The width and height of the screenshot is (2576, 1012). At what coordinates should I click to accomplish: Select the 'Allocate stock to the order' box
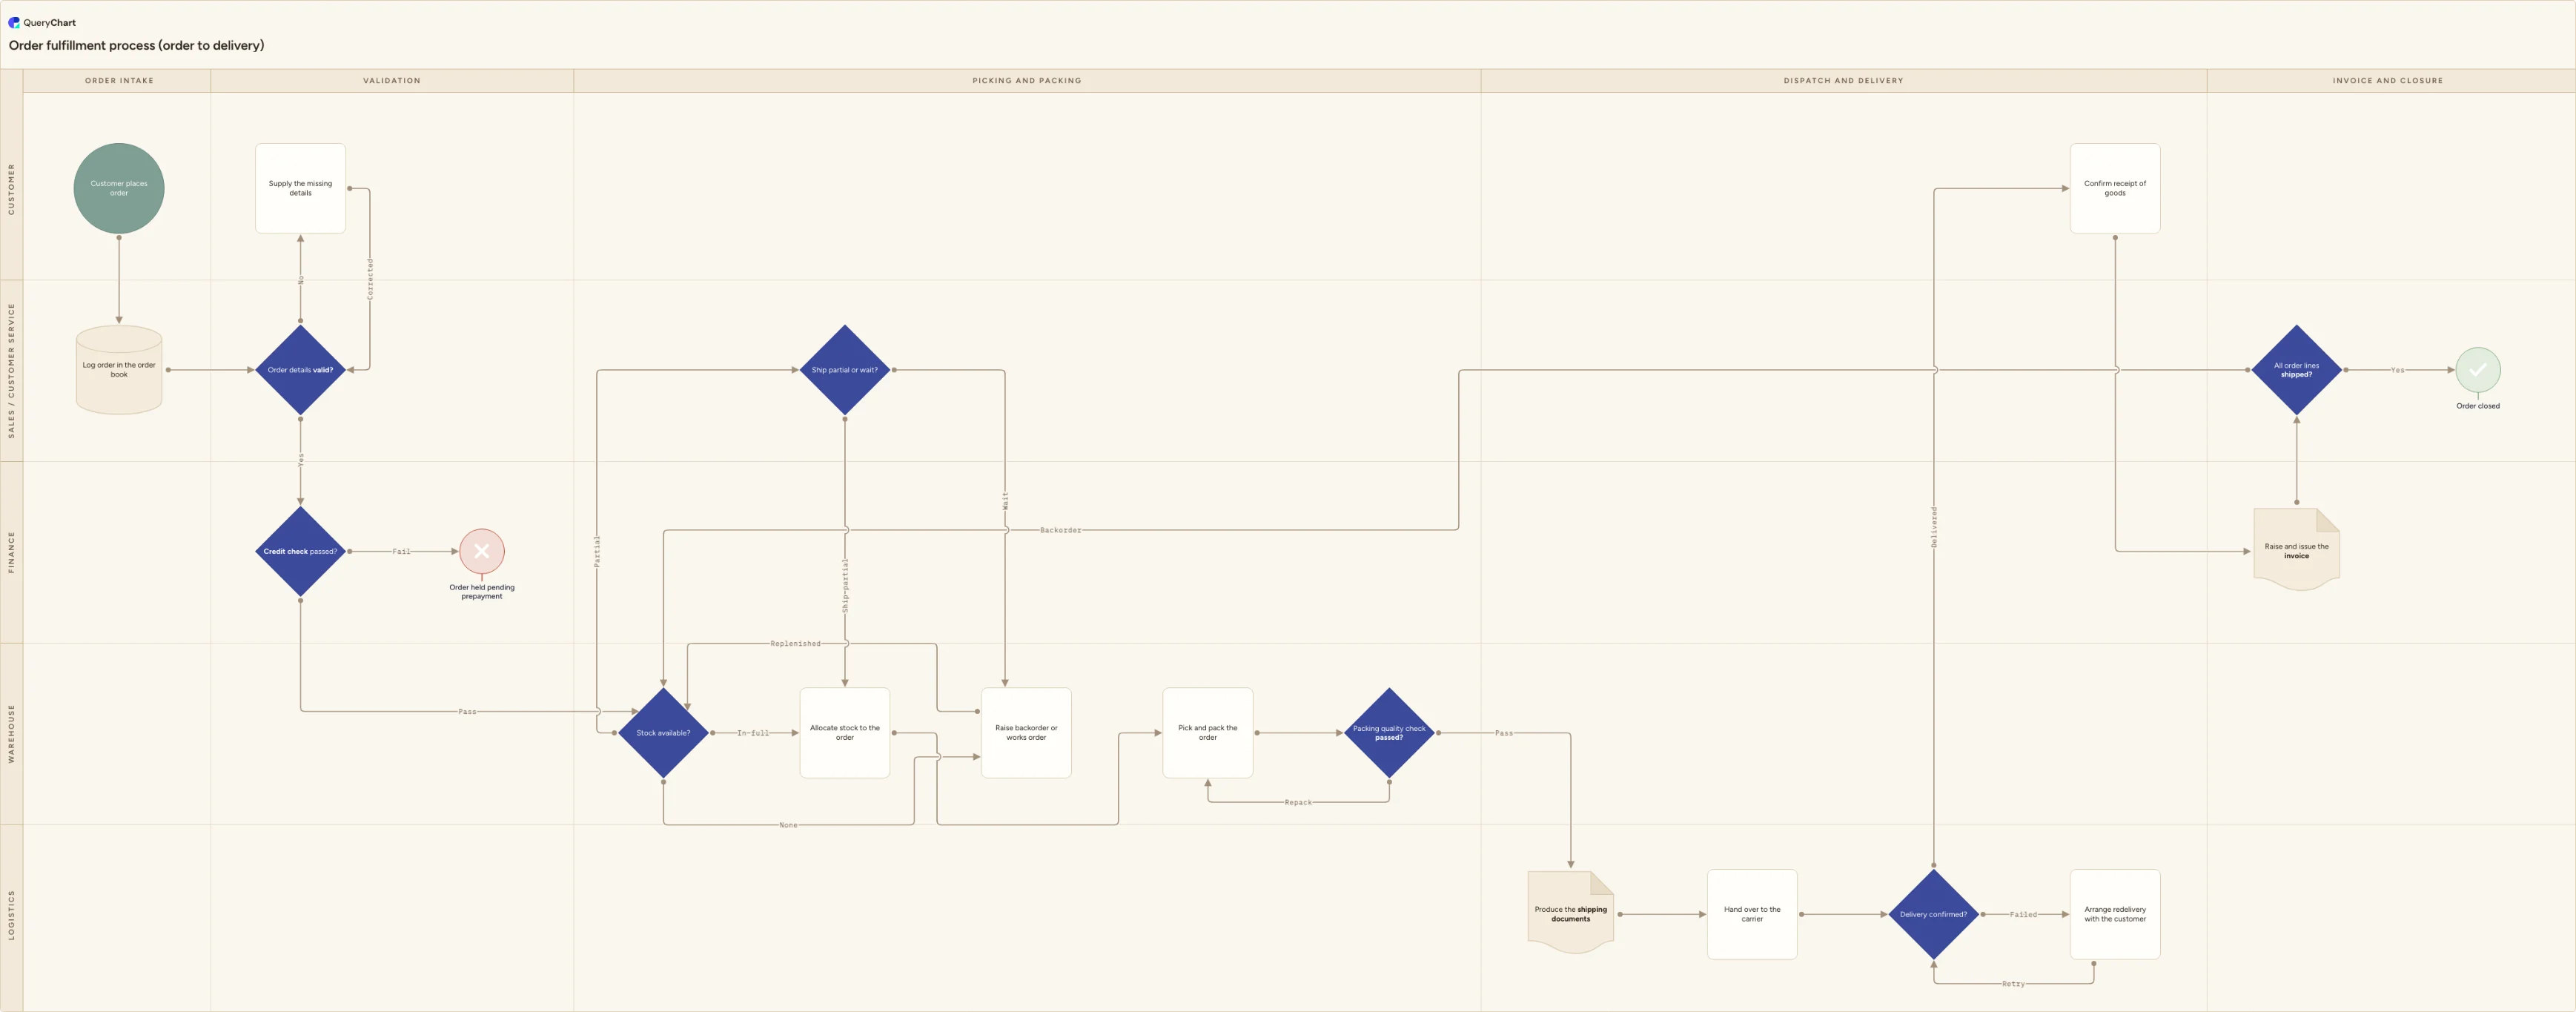[845, 733]
